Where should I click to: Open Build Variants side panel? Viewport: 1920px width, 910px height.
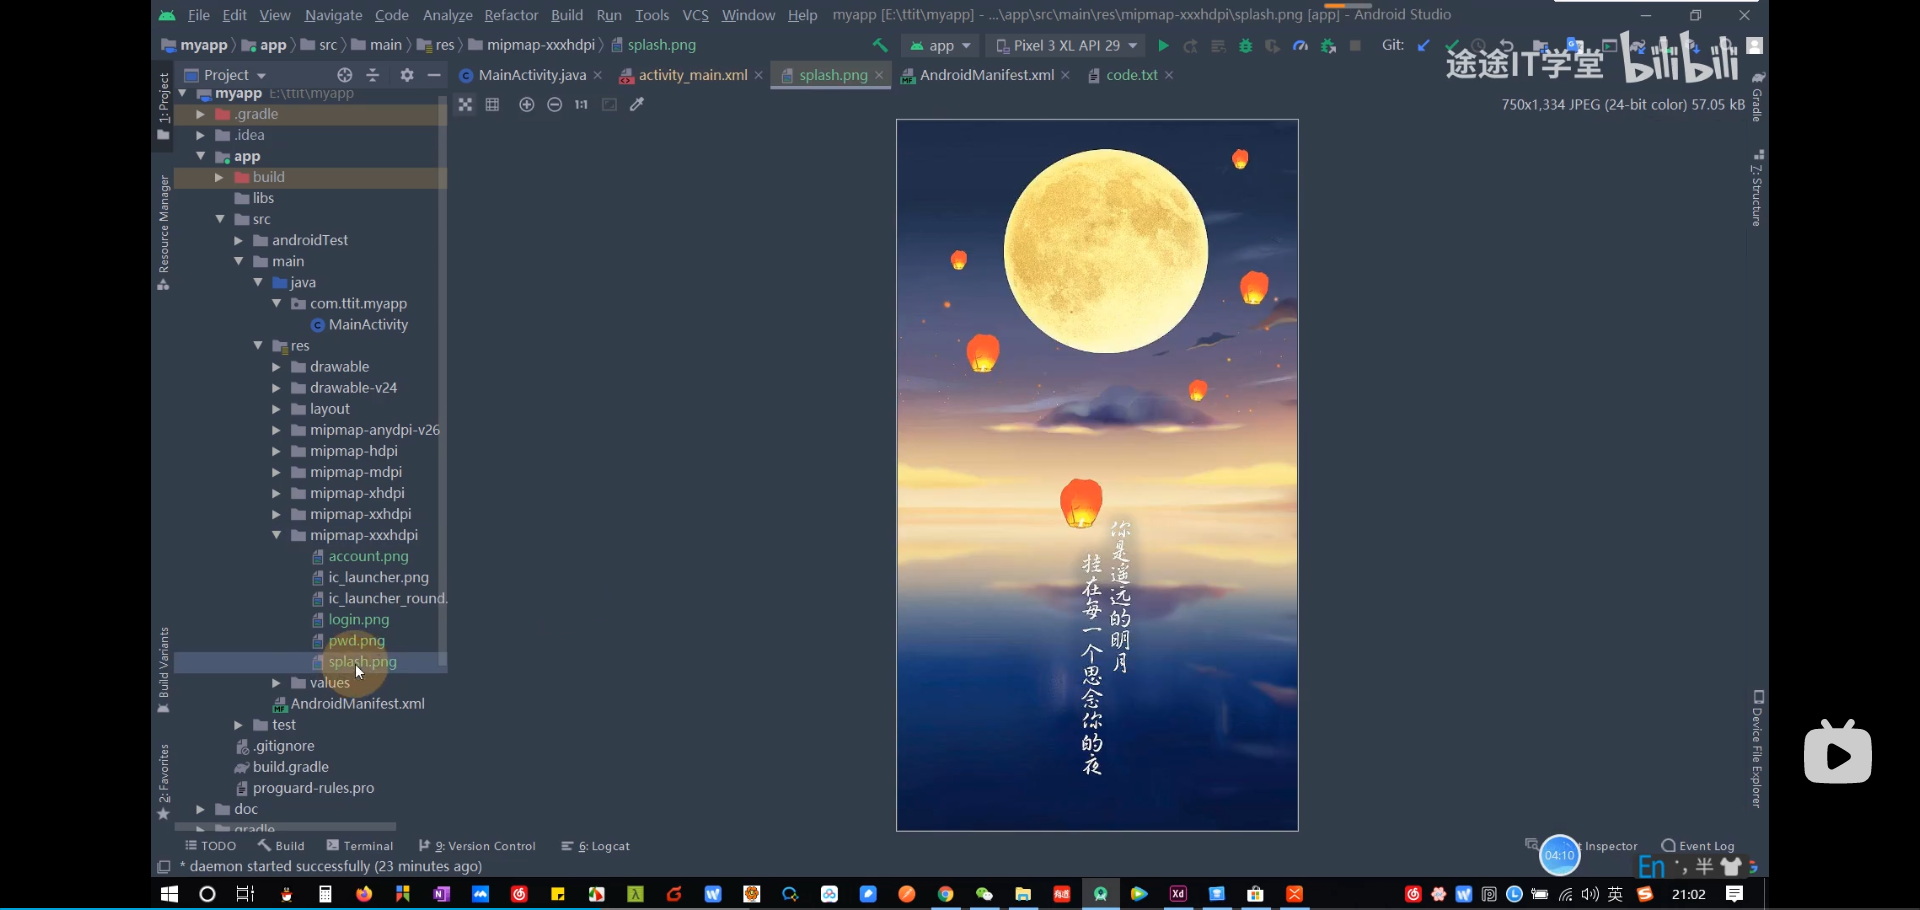pyautogui.click(x=163, y=670)
